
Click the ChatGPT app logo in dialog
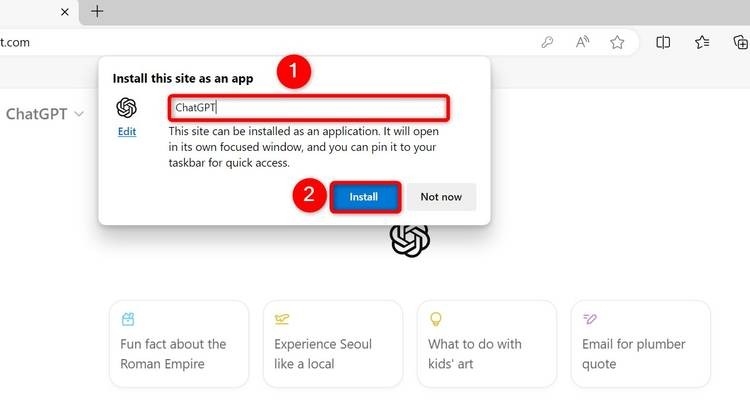[126, 108]
